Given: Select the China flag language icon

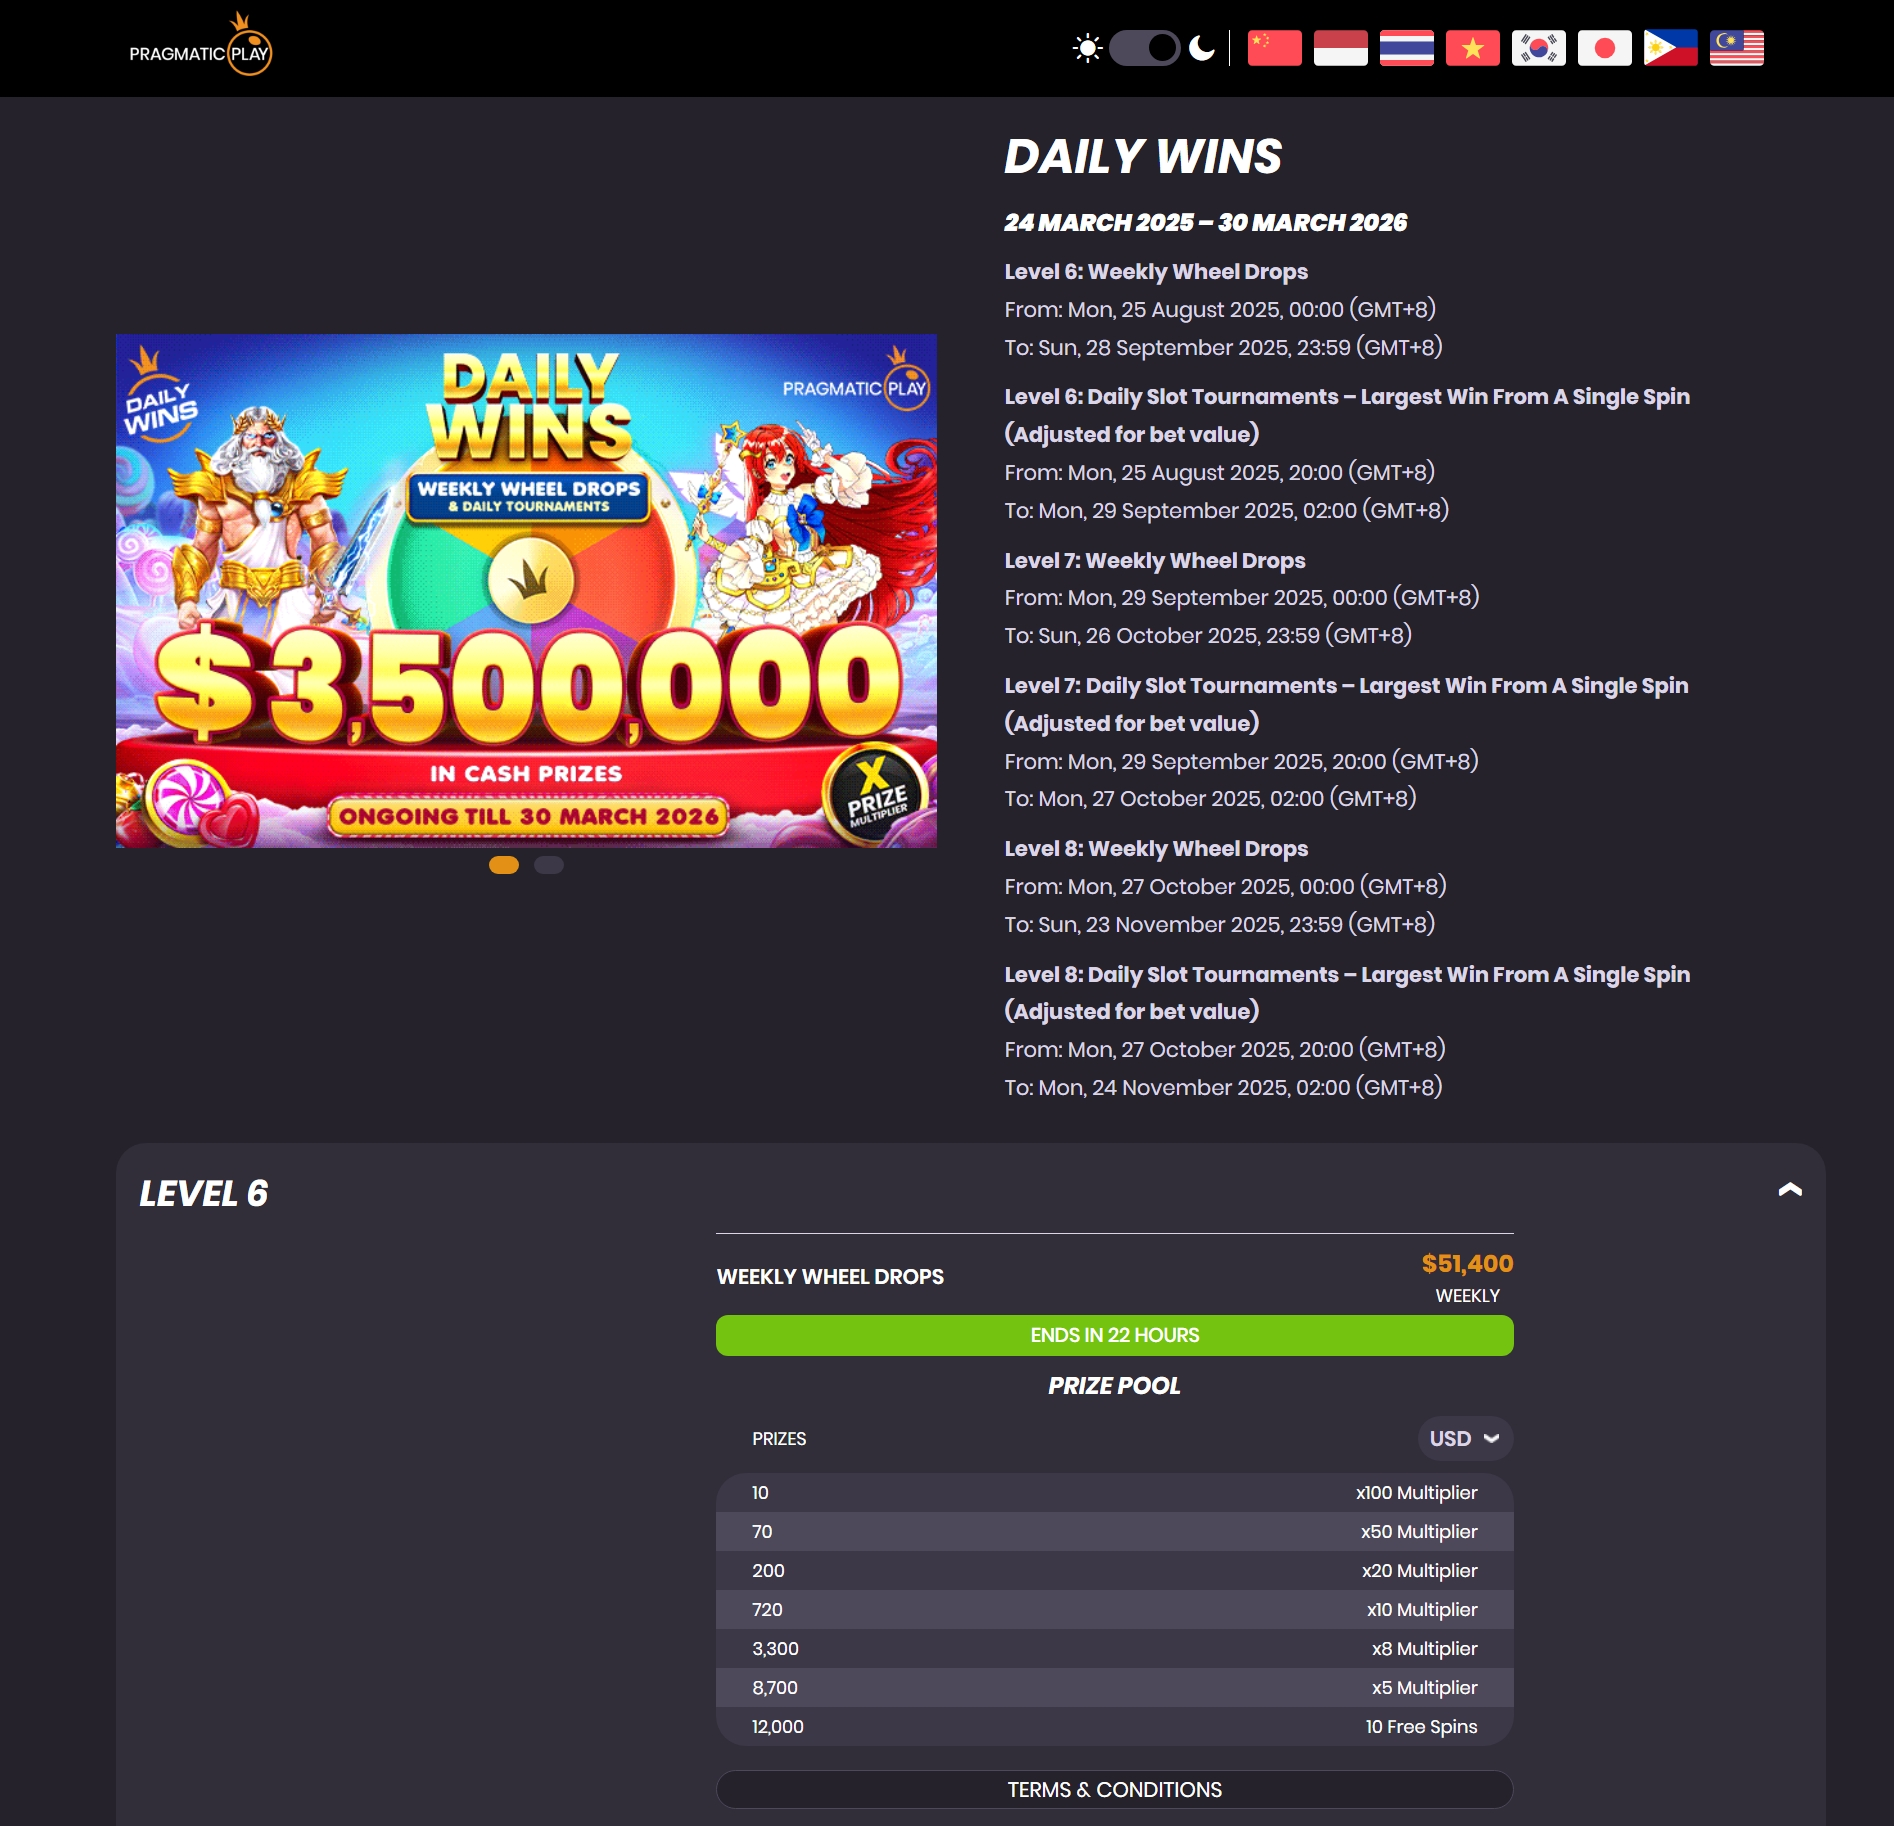Looking at the screenshot, I should tap(1274, 48).
